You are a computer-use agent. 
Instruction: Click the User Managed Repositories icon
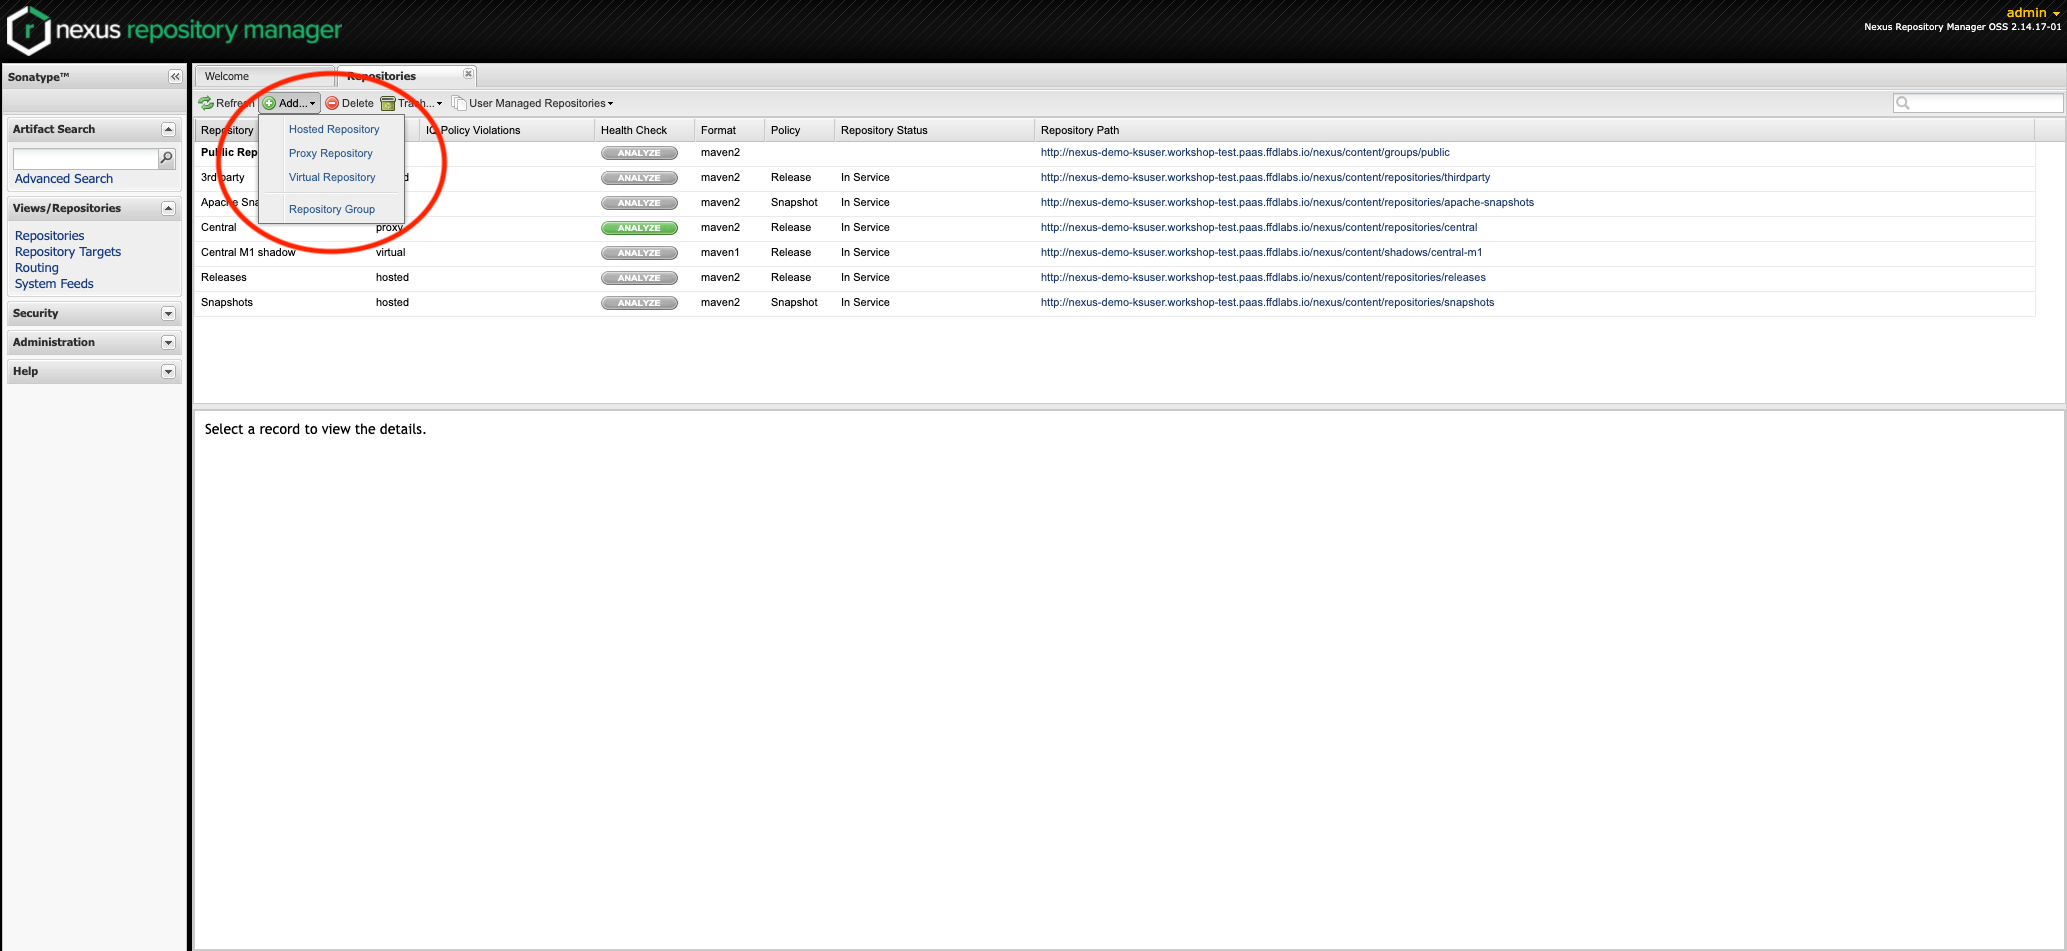459,103
